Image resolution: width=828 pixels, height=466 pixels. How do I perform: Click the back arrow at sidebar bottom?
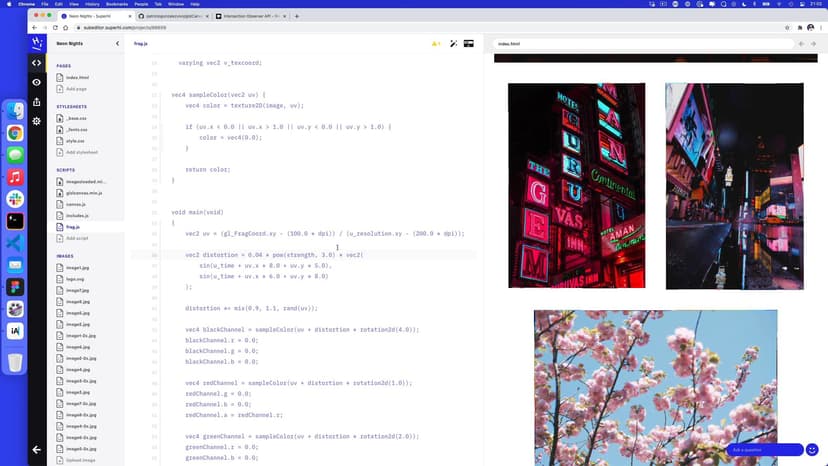tap(37, 450)
